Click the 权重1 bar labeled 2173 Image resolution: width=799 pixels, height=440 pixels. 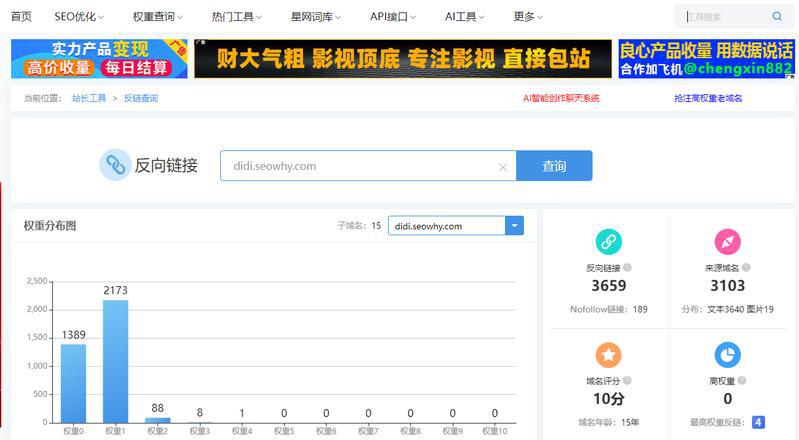[116, 361]
